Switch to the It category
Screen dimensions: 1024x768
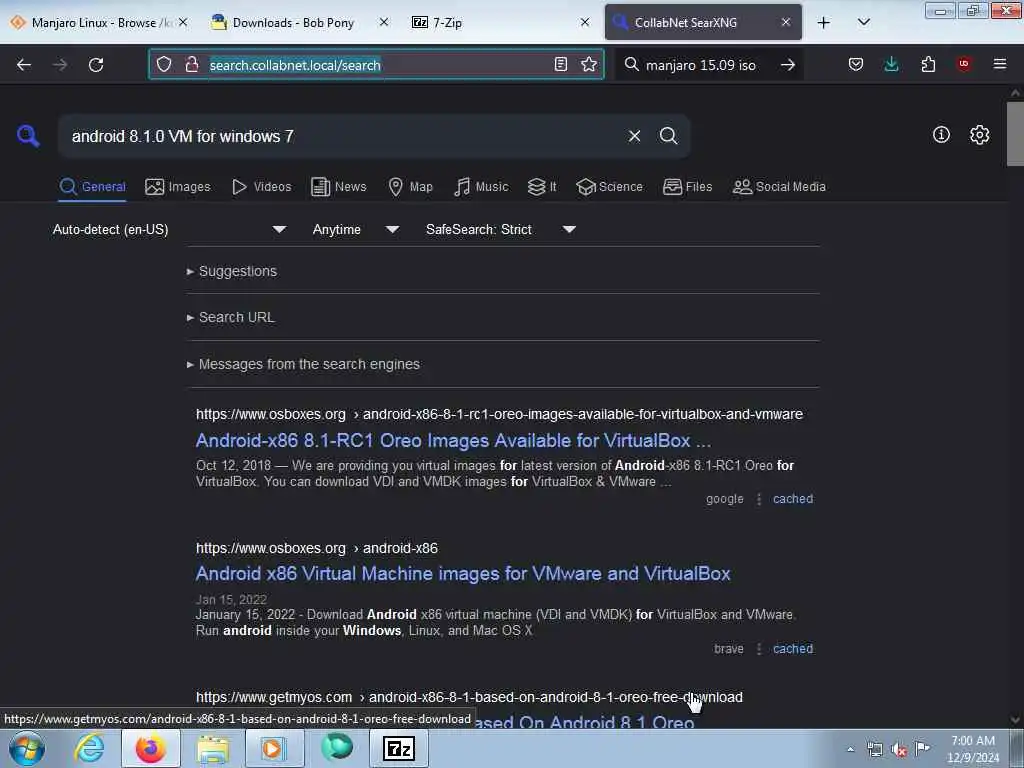[x=542, y=187]
